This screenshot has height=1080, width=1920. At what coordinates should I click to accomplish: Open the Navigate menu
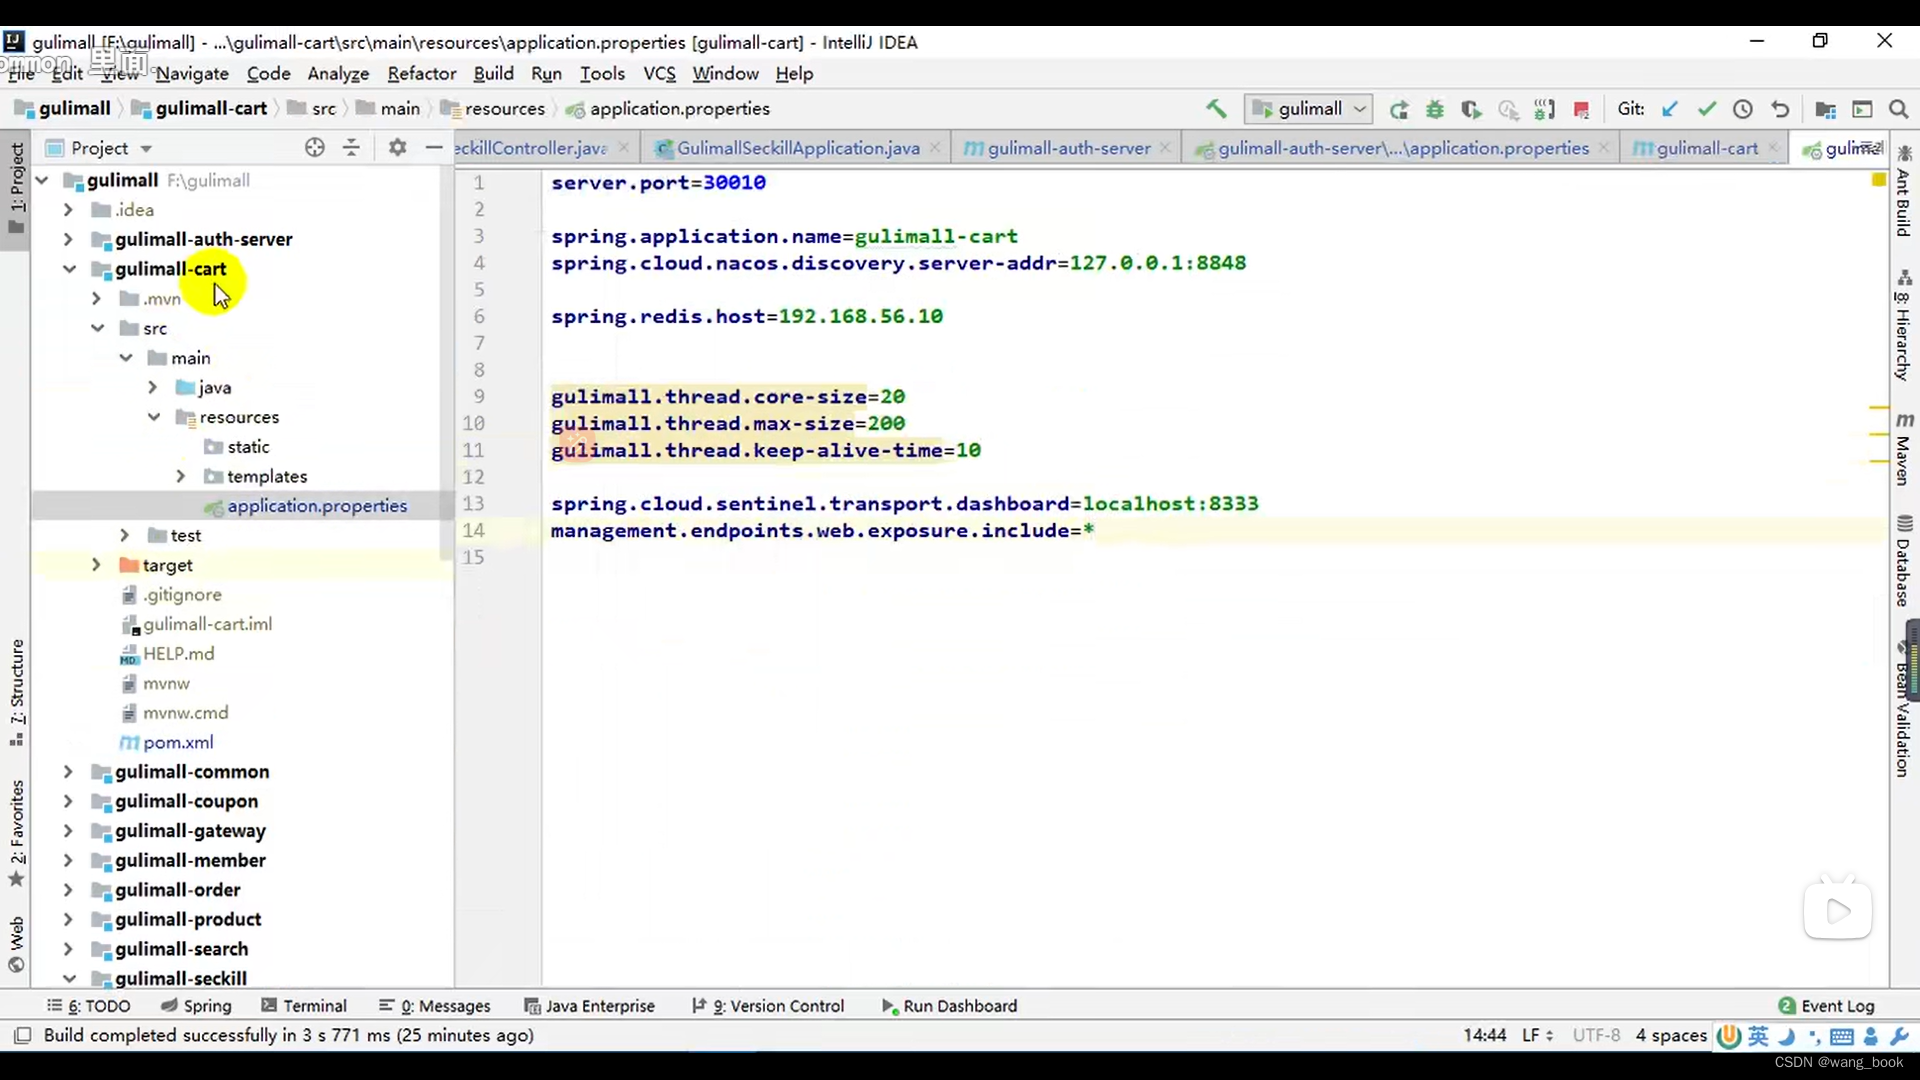[x=192, y=74]
